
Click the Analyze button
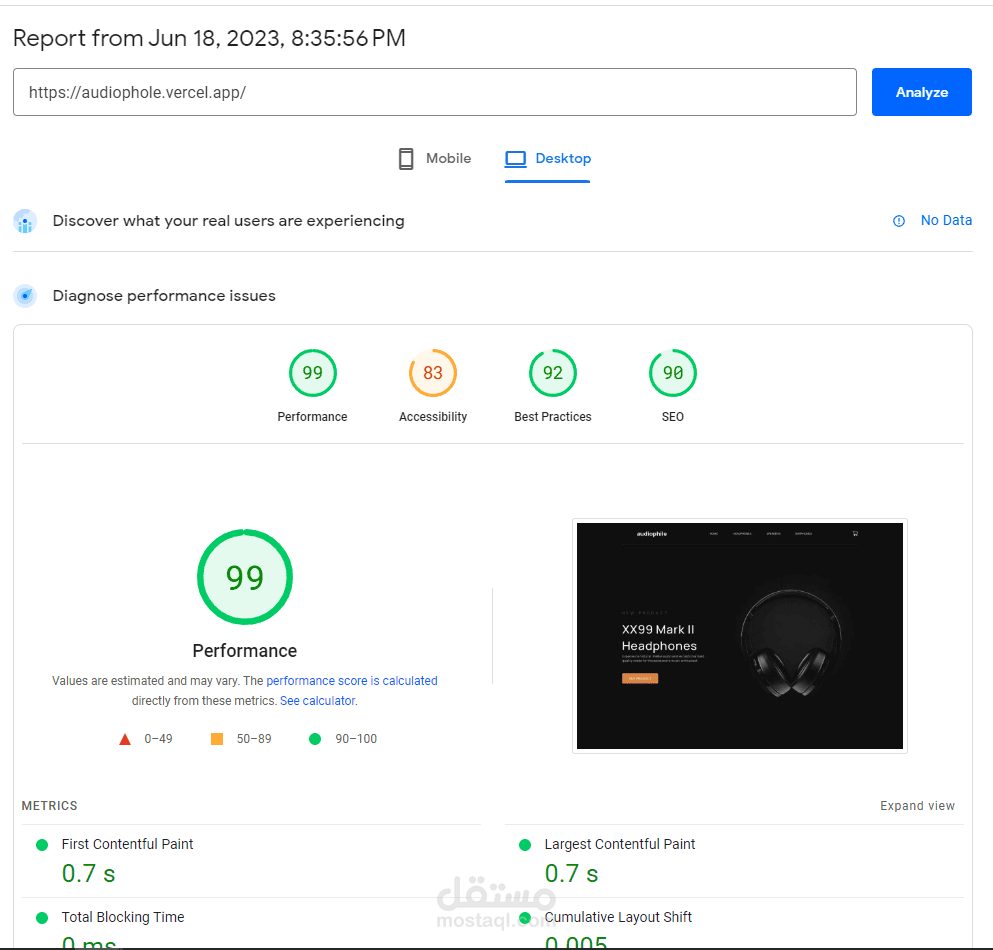click(x=921, y=92)
